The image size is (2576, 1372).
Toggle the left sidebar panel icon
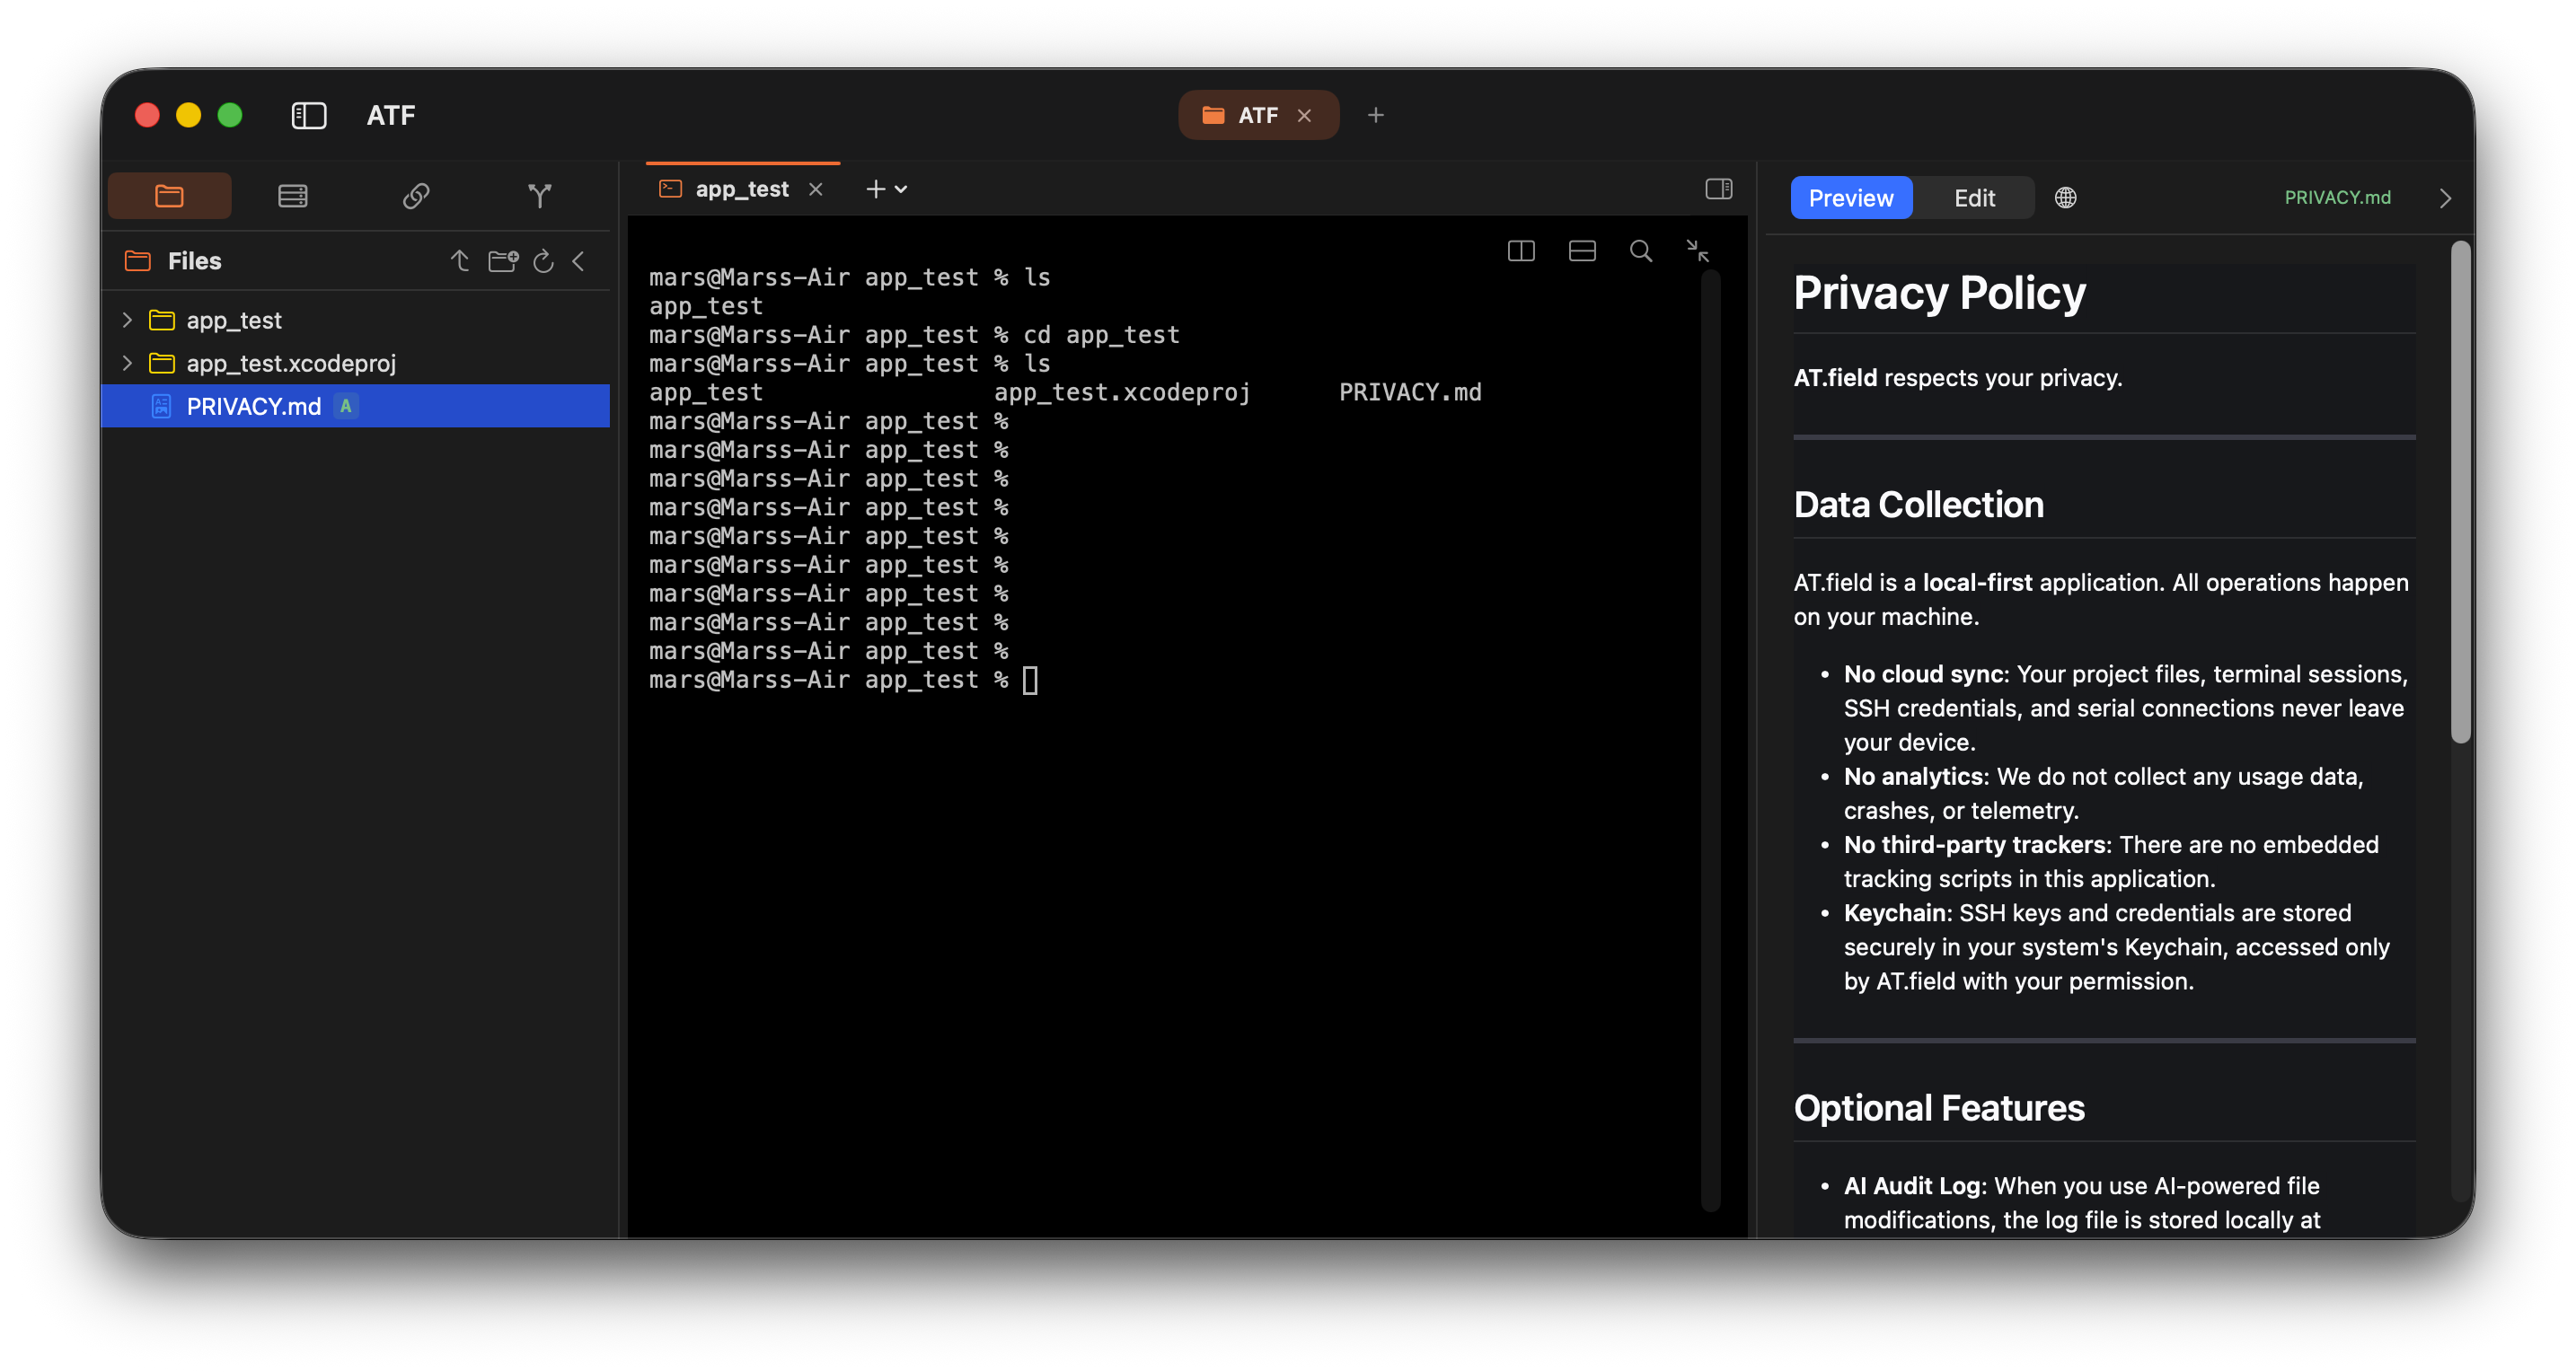pos(308,115)
